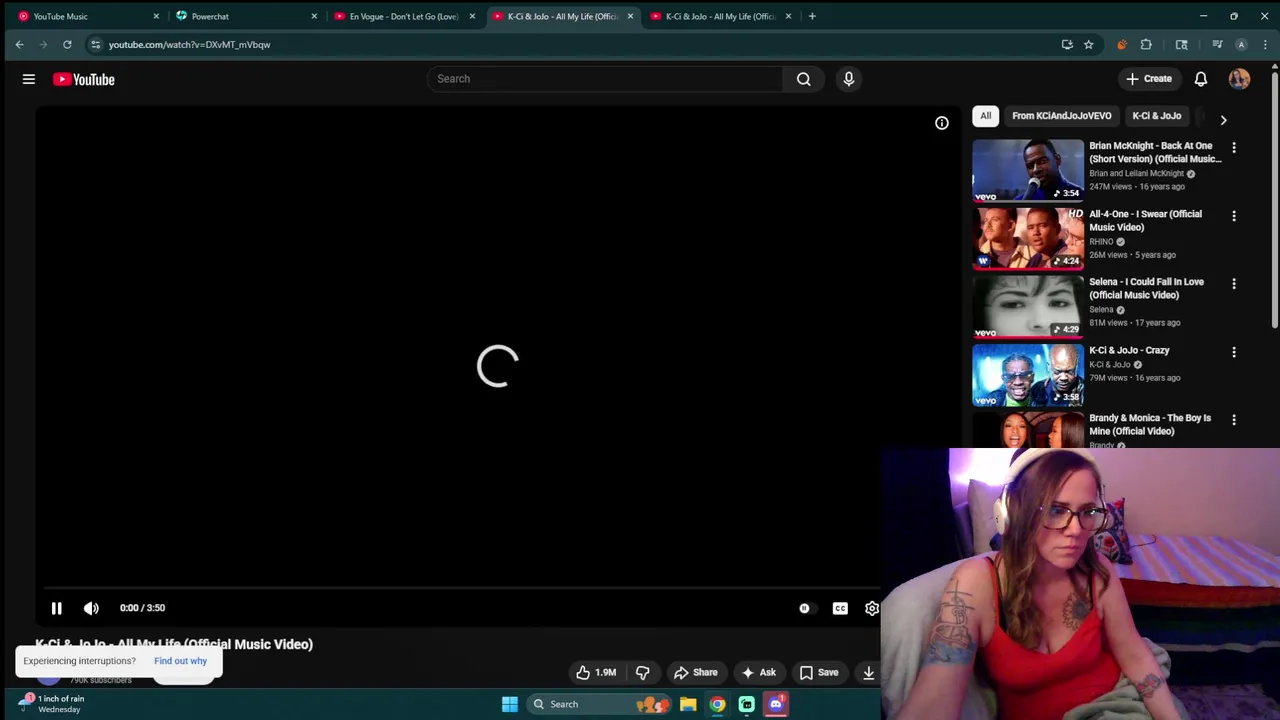Click the video progress bar
This screenshot has width=1280, height=720.
pyautogui.click(x=460, y=588)
